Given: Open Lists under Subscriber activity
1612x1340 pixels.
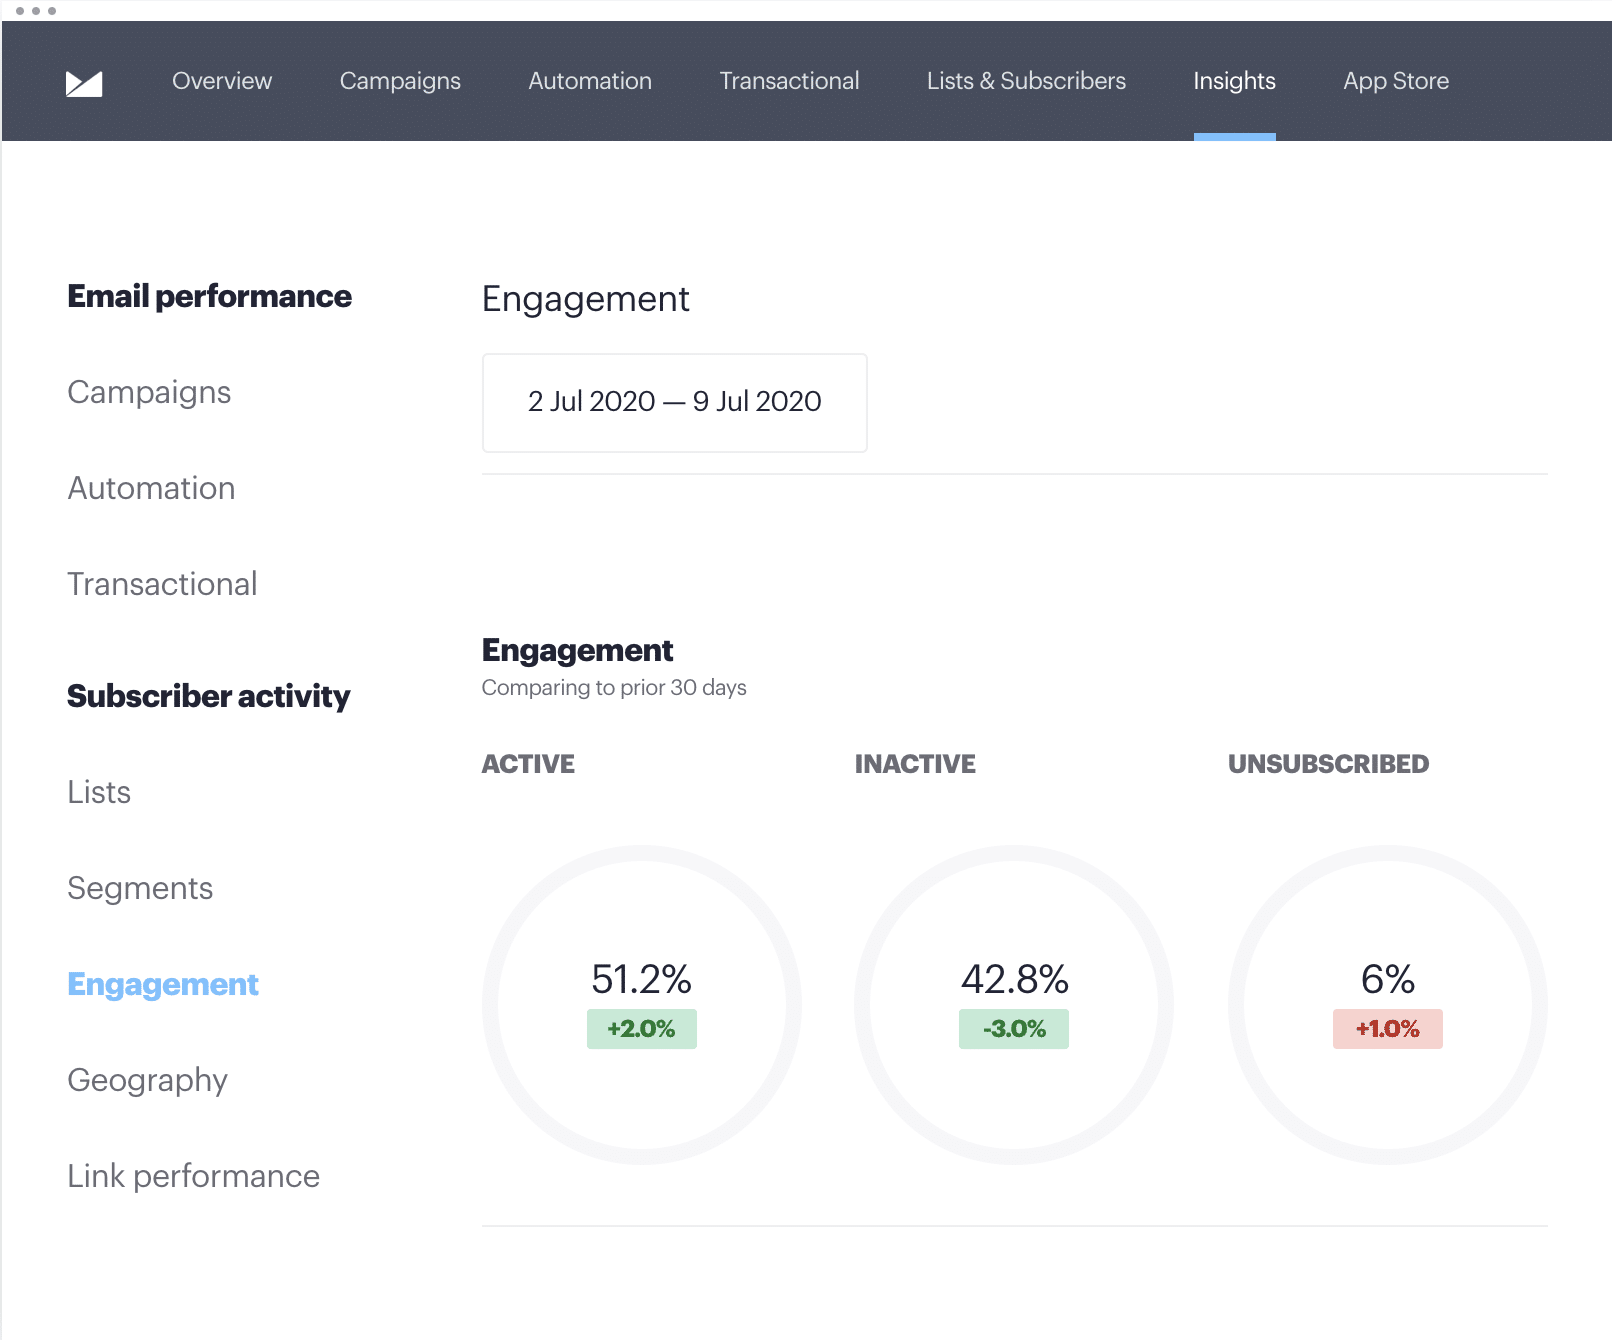Looking at the screenshot, I should [x=99, y=792].
